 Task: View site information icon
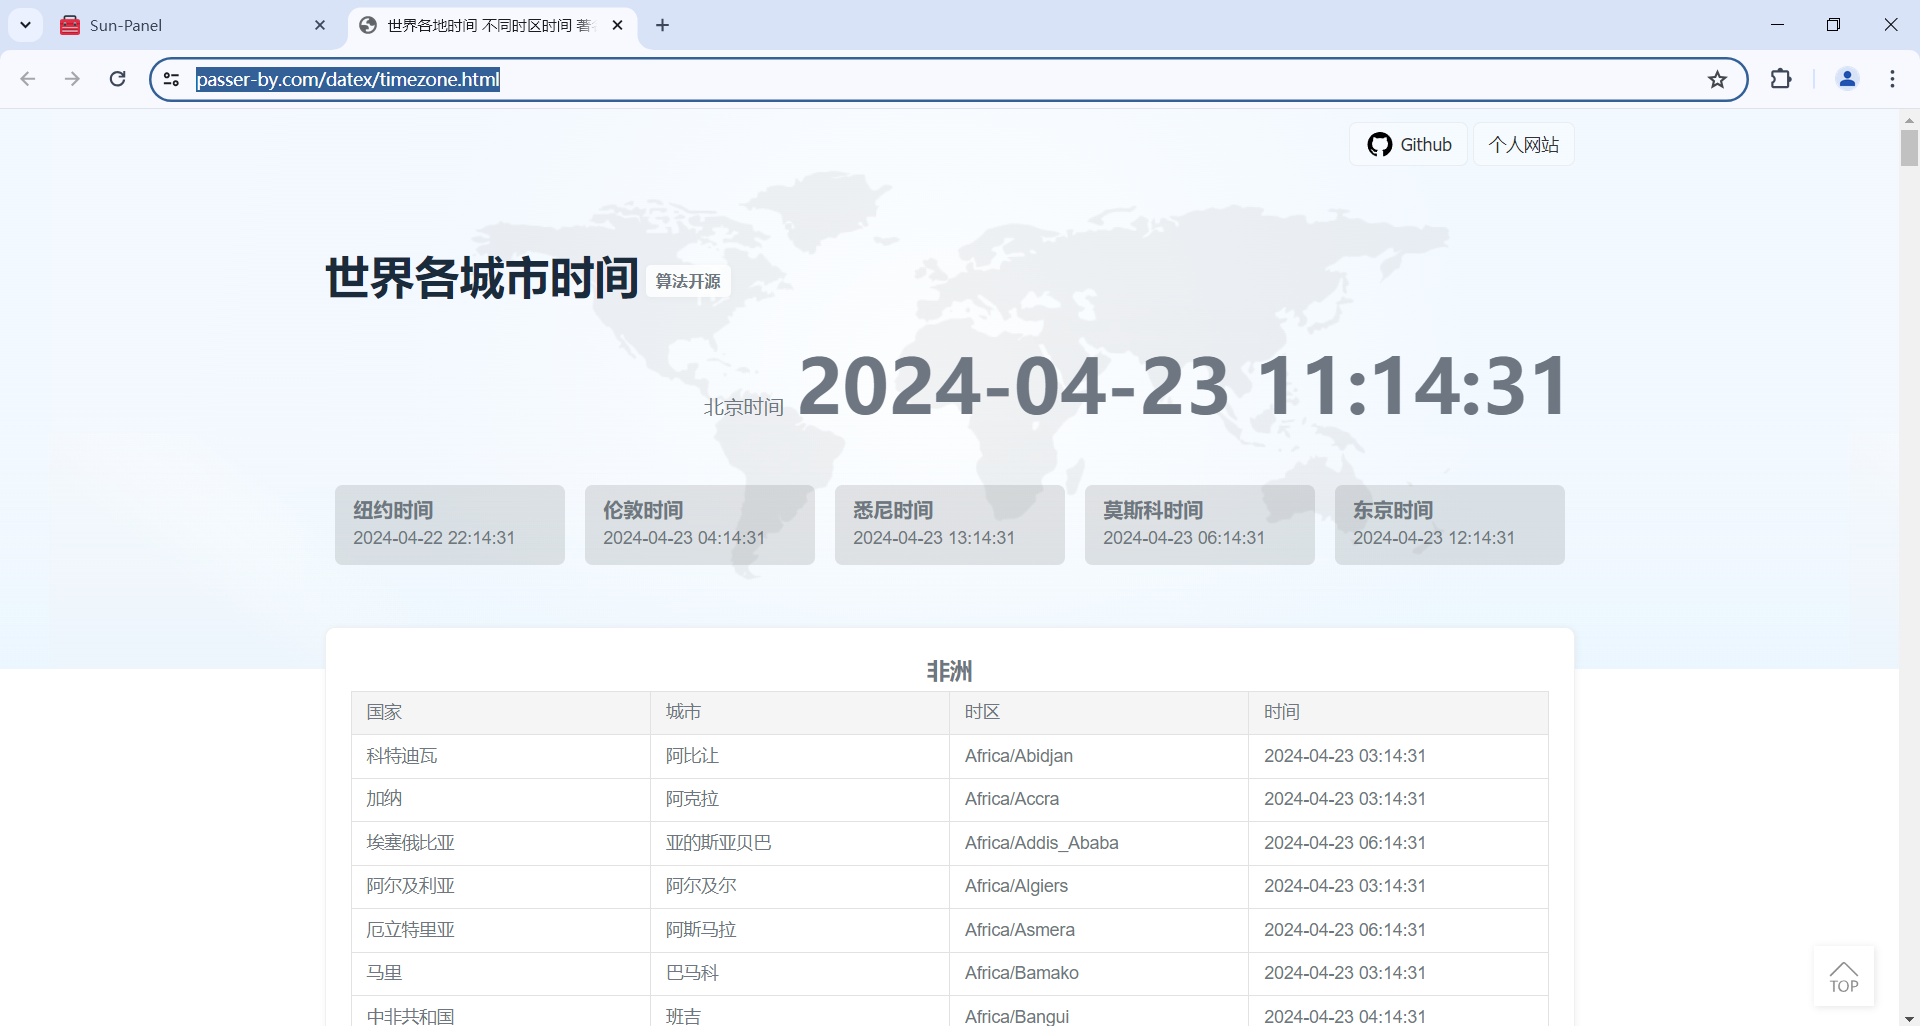tap(171, 79)
